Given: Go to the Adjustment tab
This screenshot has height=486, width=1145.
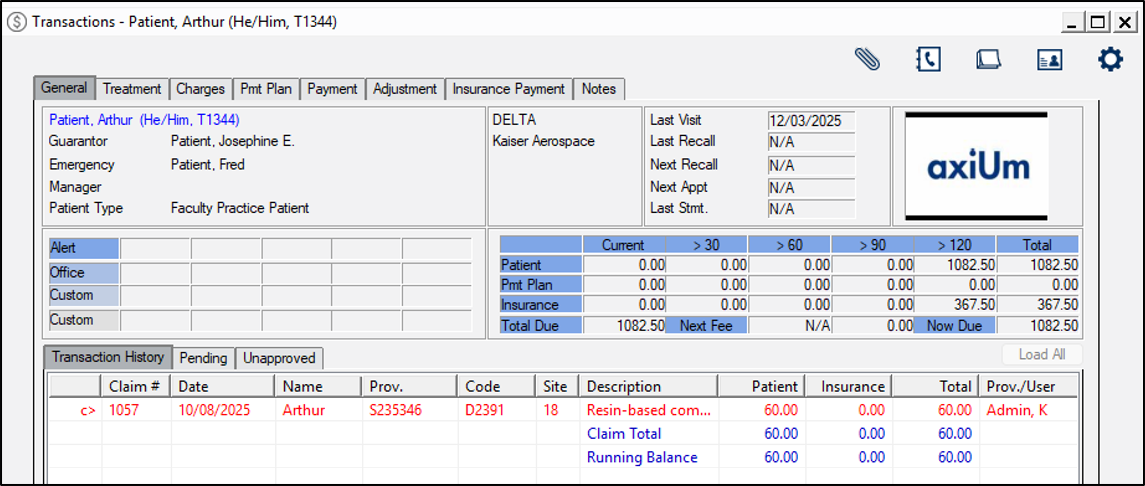Looking at the screenshot, I should point(405,89).
